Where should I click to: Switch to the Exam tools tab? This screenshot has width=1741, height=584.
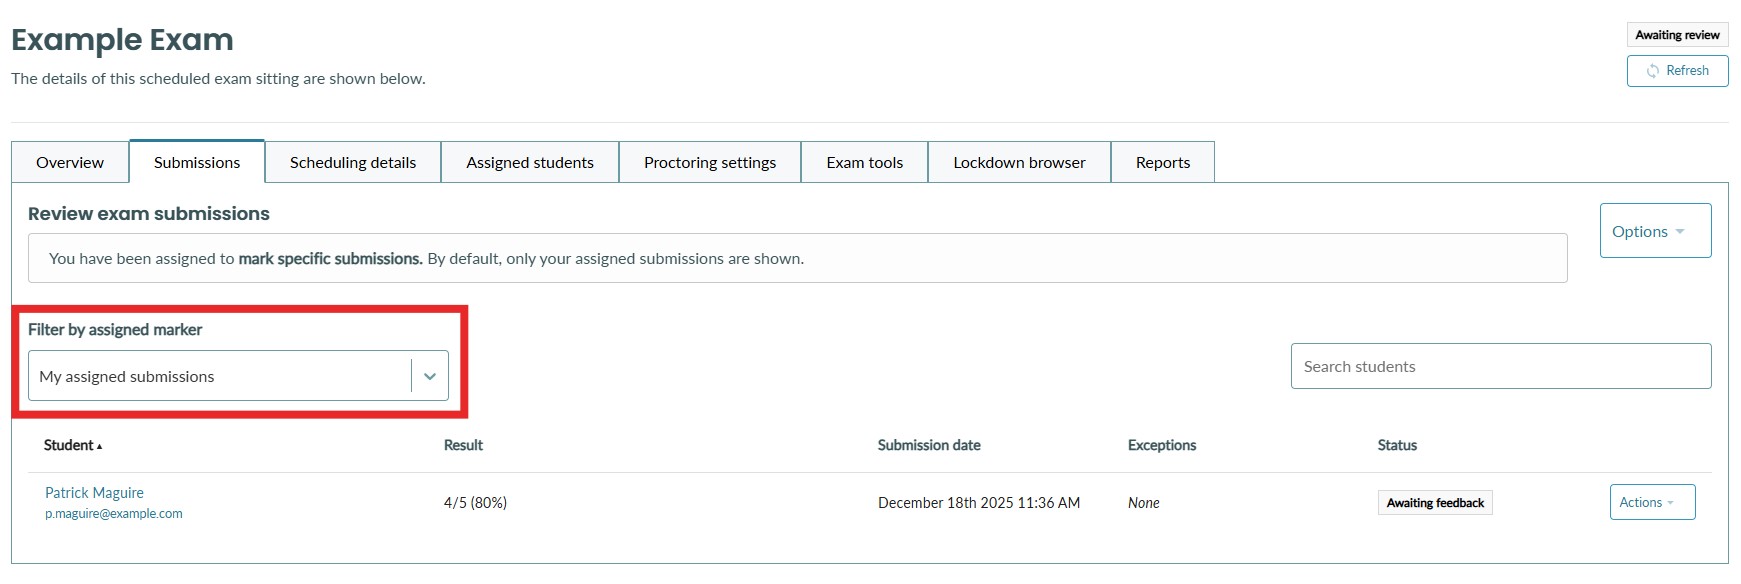coord(864,162)
